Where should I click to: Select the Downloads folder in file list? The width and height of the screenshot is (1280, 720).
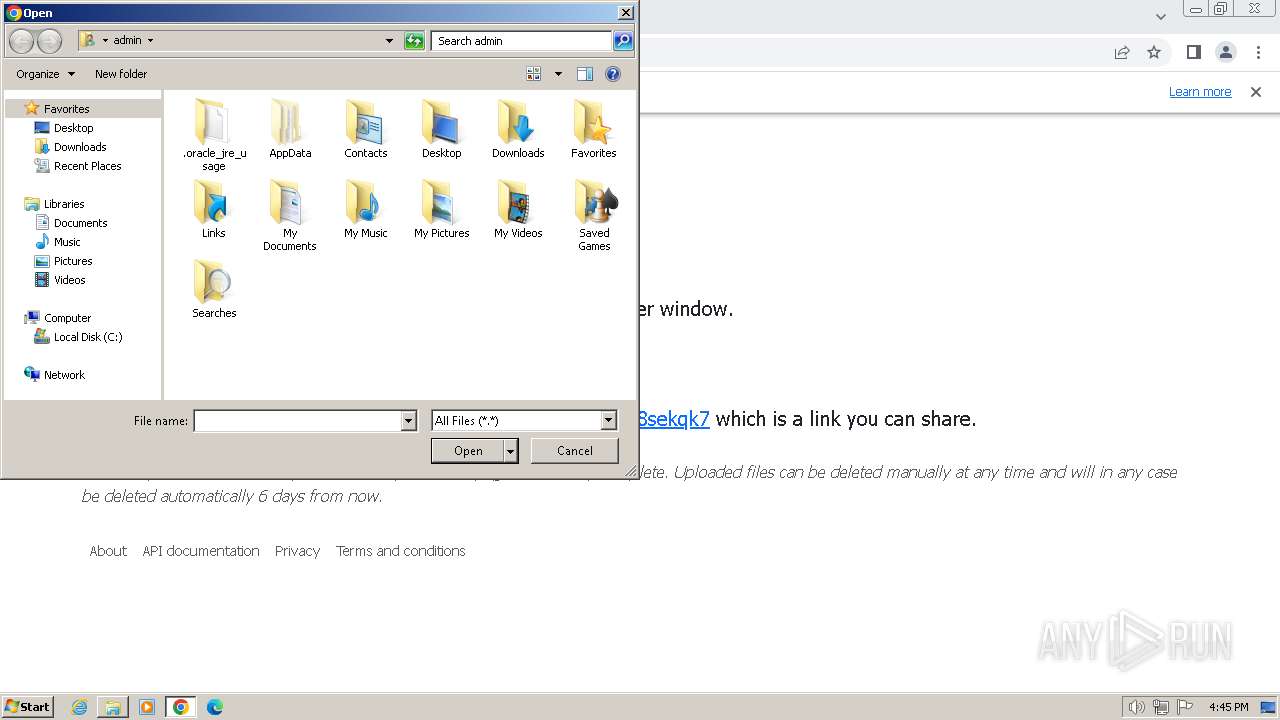click(x=518, y=130)
